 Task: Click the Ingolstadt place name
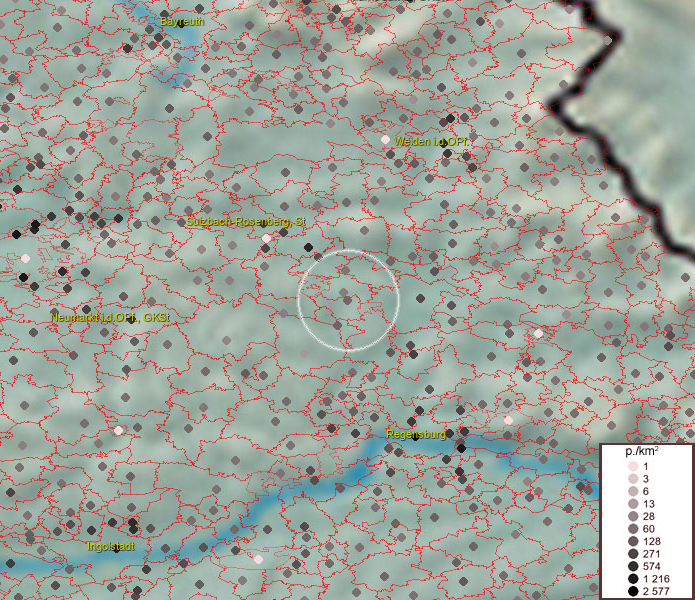click(x=110, y=547)
